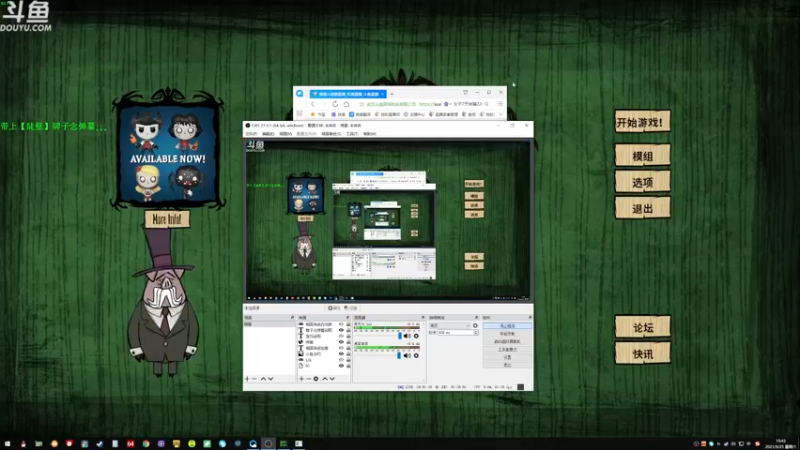Toggle visibility of the LOL source
Image resolution: width=800 pixels, height=450 pixels.
[x=341, y=360]
